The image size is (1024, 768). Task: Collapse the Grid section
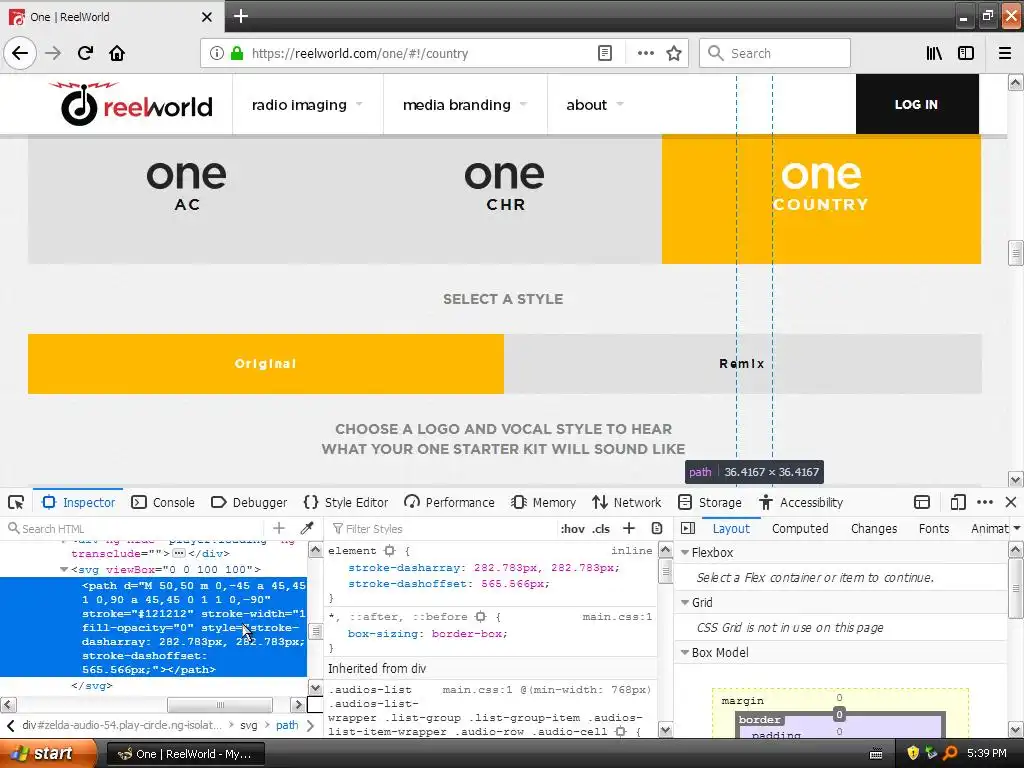684,602
